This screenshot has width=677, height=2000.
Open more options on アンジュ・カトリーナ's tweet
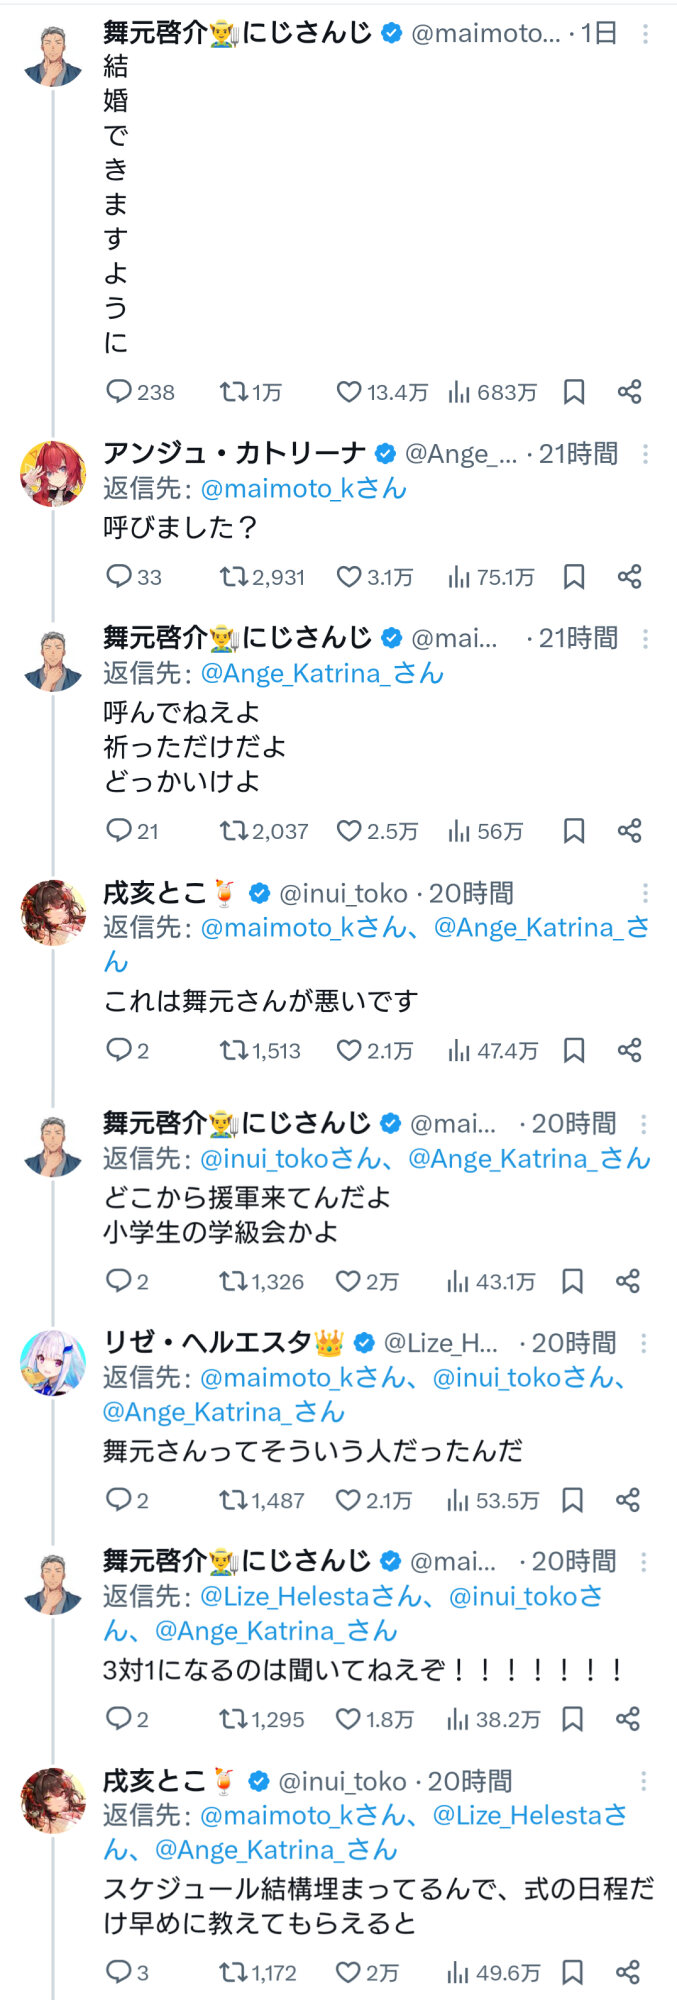645,455
